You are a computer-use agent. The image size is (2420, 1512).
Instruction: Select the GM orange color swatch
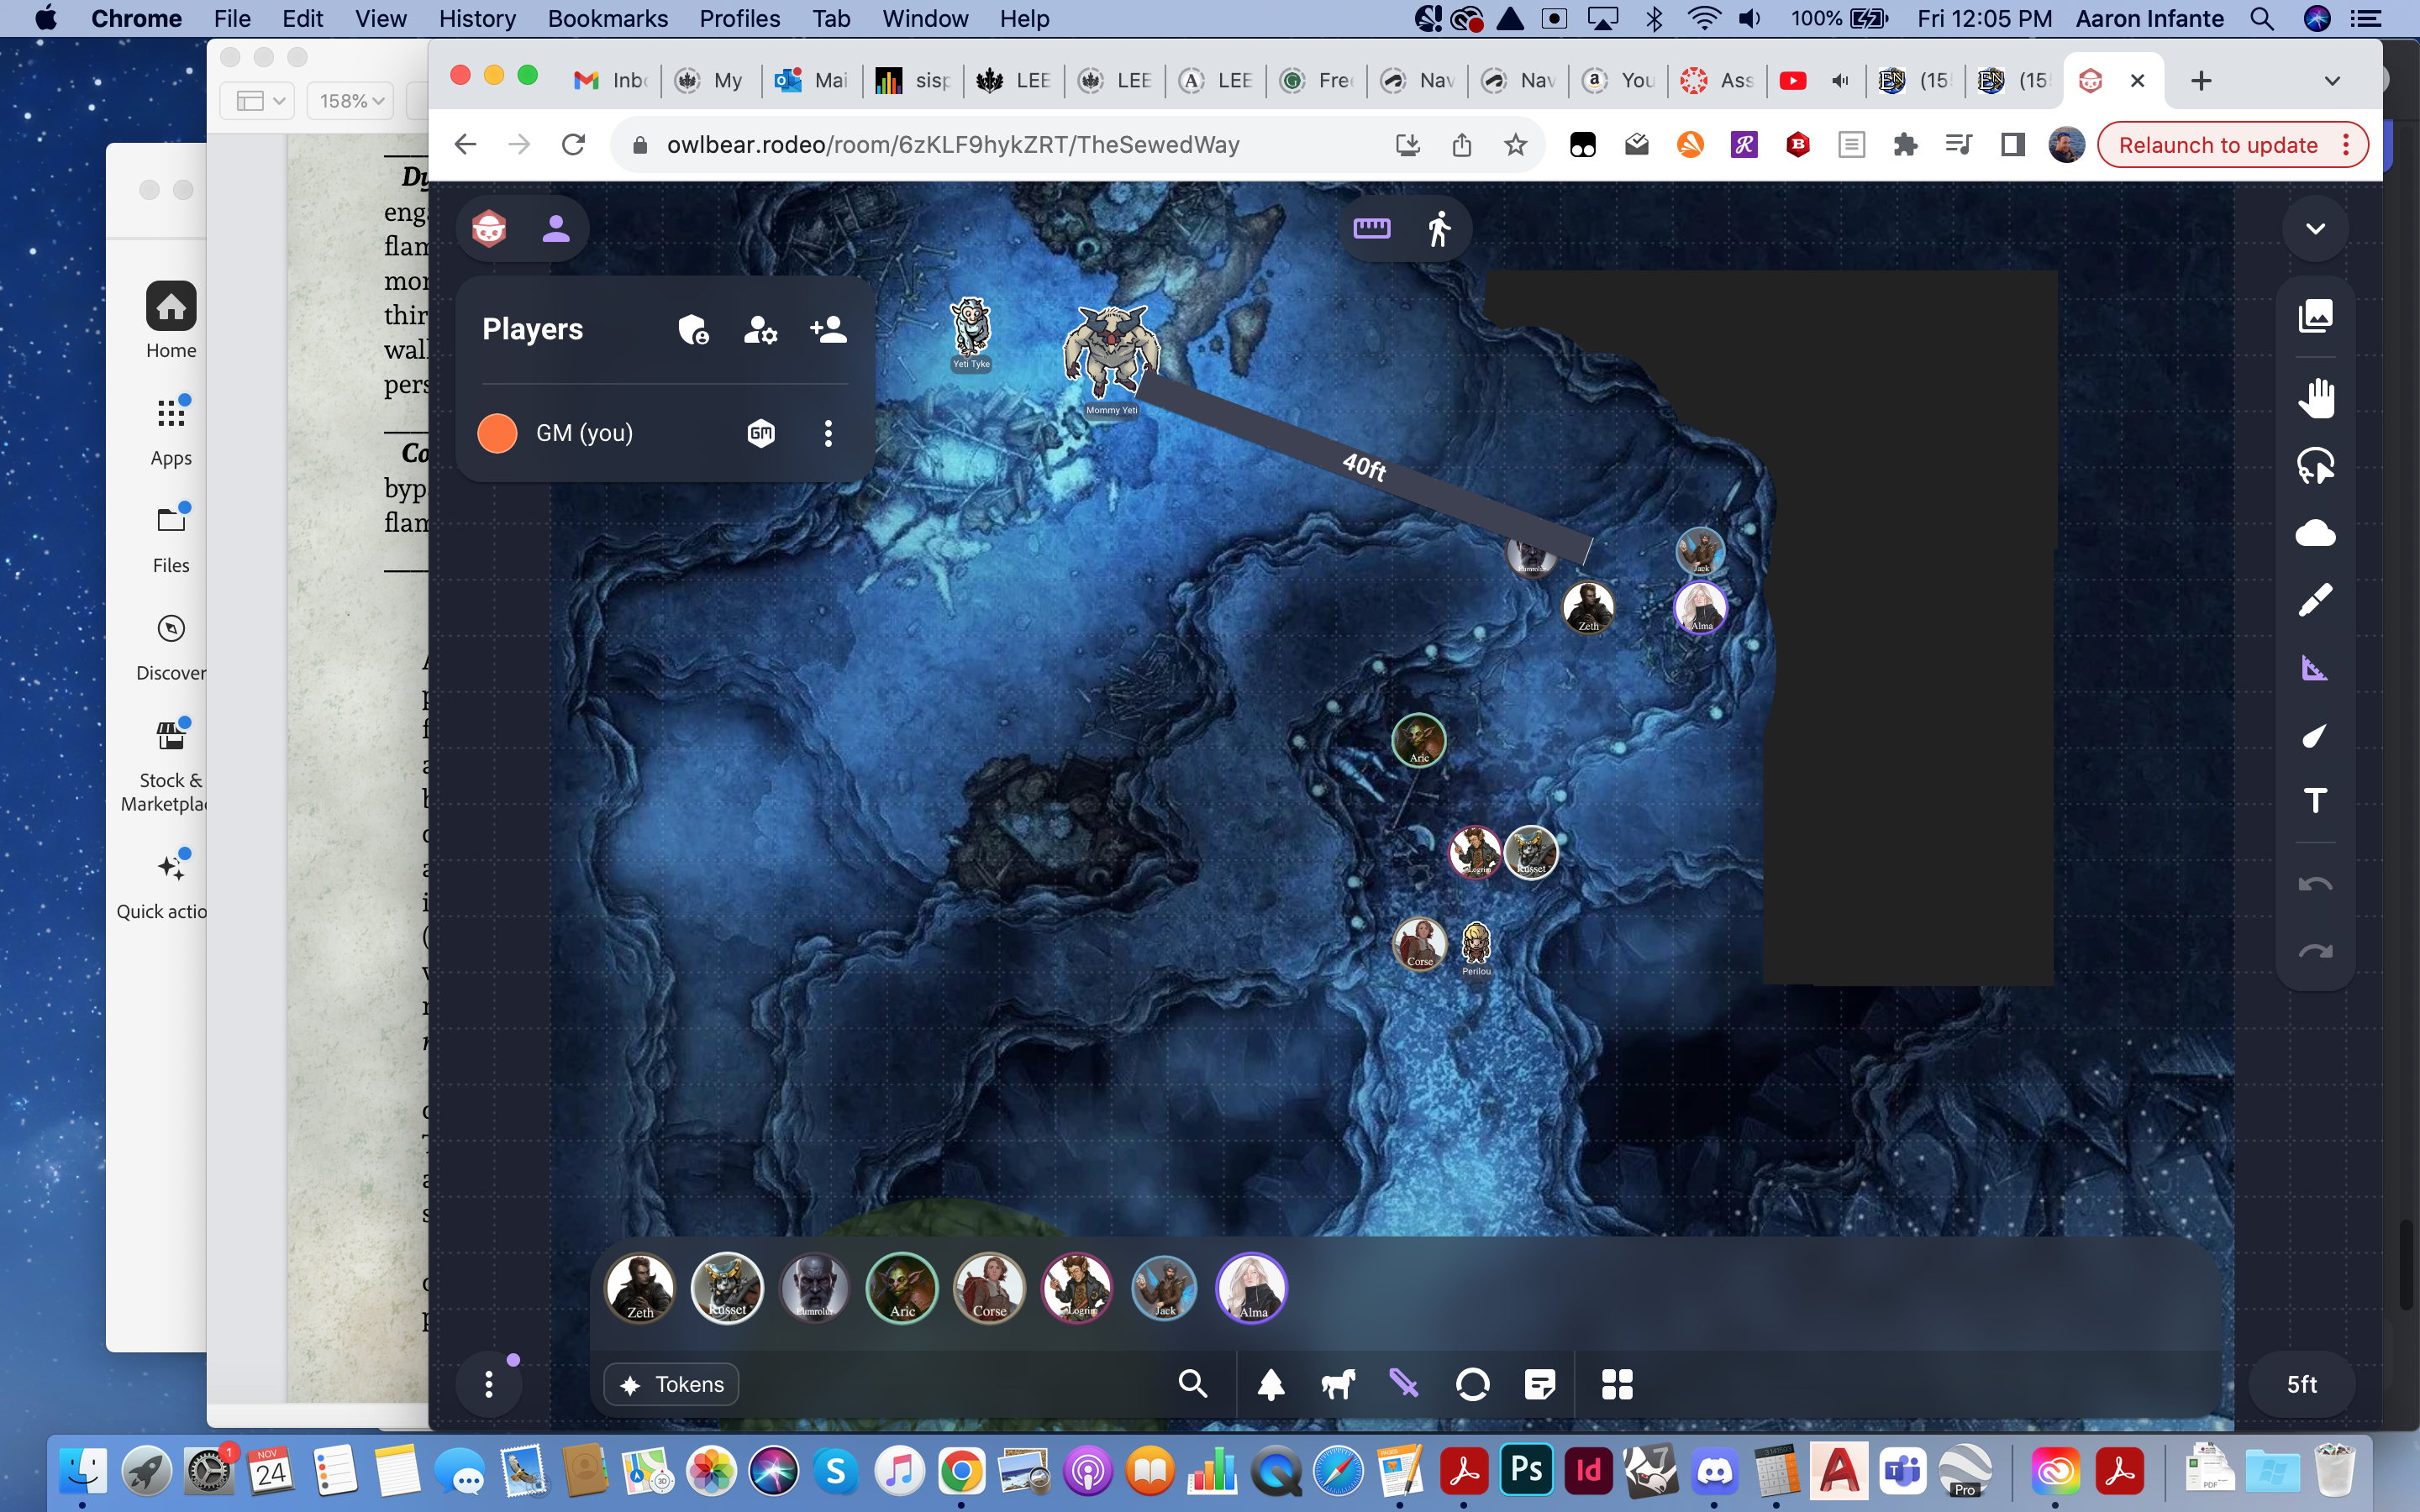pyautogui.click(x=497, y=433)
